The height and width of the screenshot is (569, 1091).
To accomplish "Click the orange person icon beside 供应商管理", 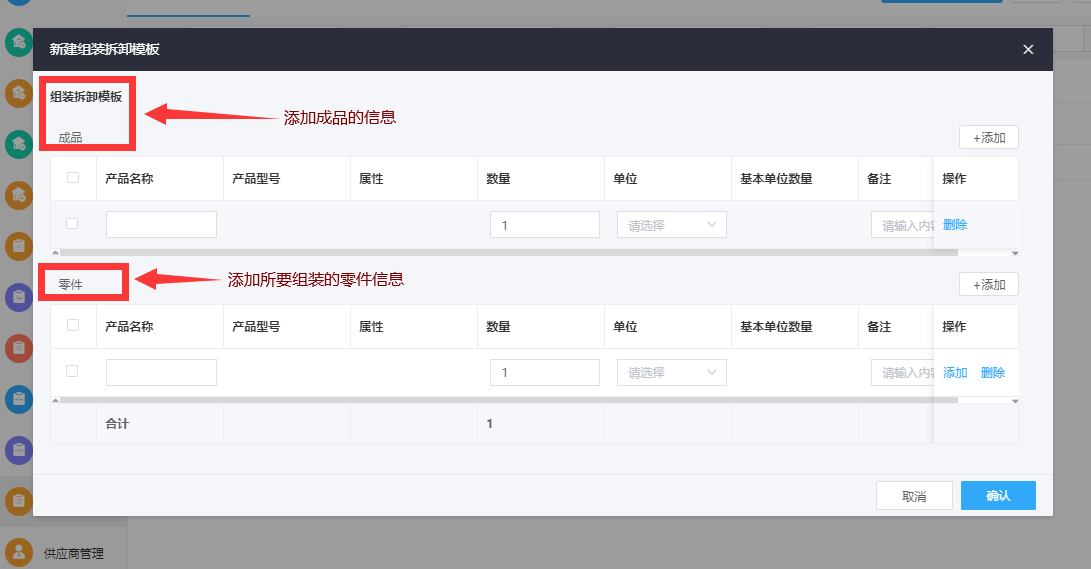I will (x=19, y=552).
